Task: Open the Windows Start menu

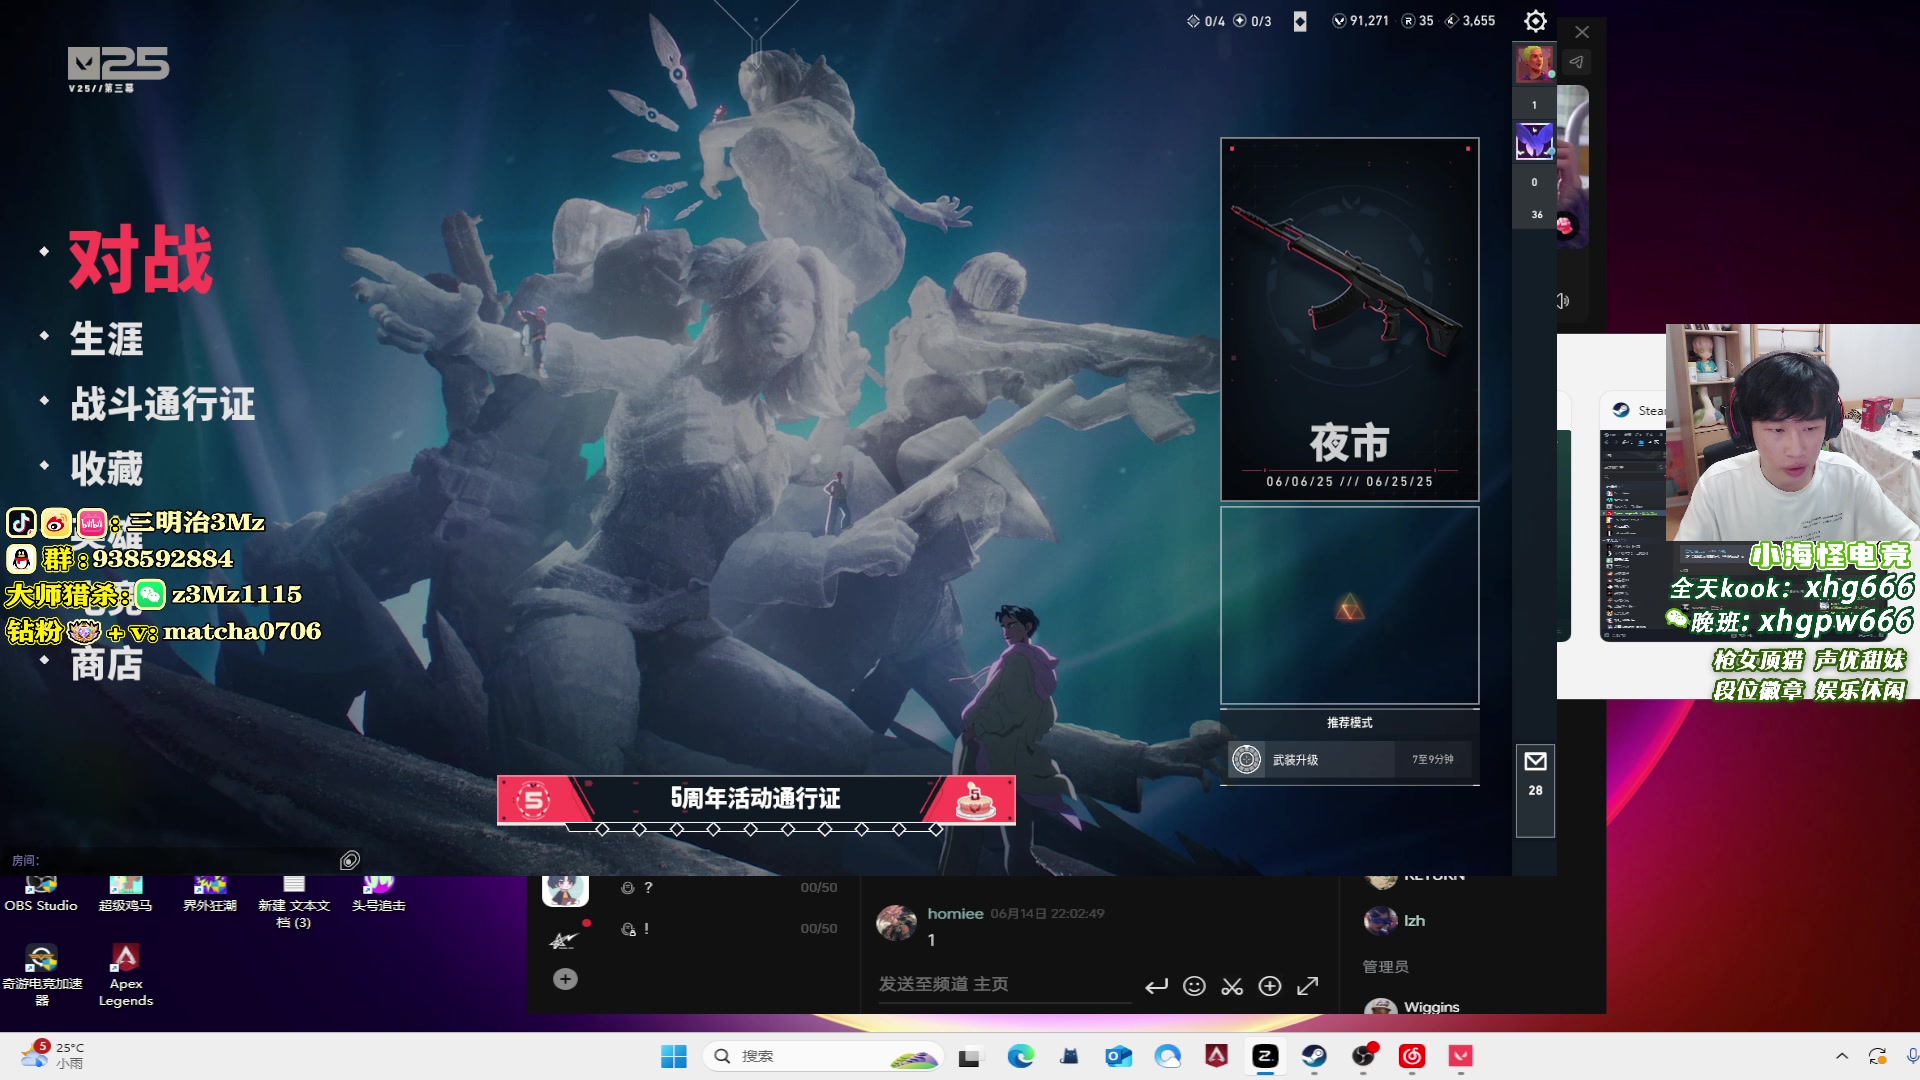Action: [x=674, y=1056]
